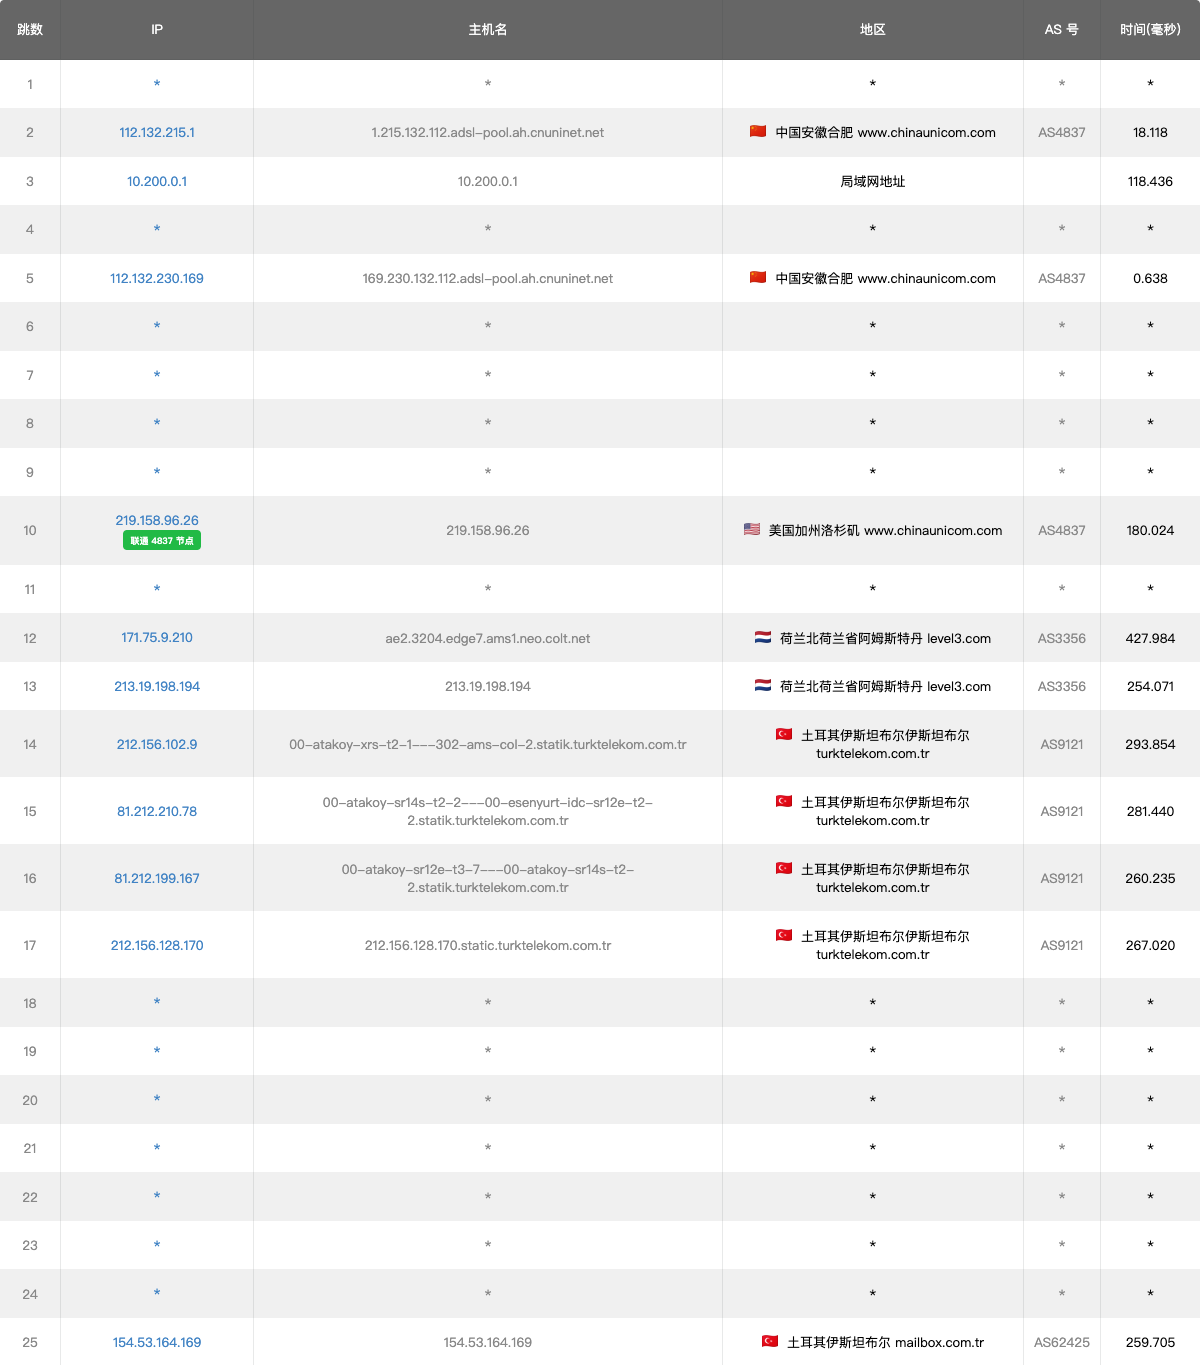
Task: Click AS9121 in hop 14 row
Action: click(1062, 744)
